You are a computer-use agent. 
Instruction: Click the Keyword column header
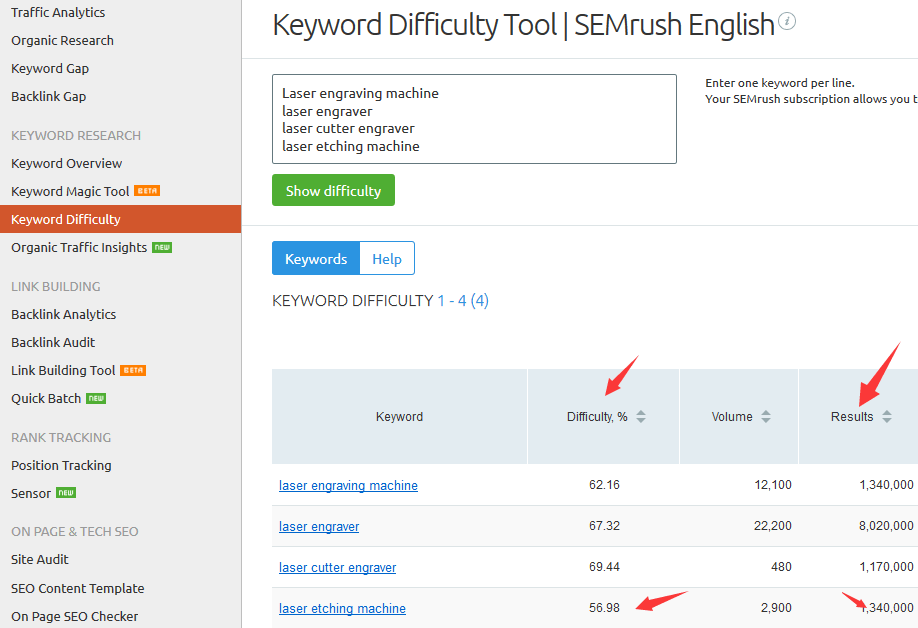pos(399,417)
